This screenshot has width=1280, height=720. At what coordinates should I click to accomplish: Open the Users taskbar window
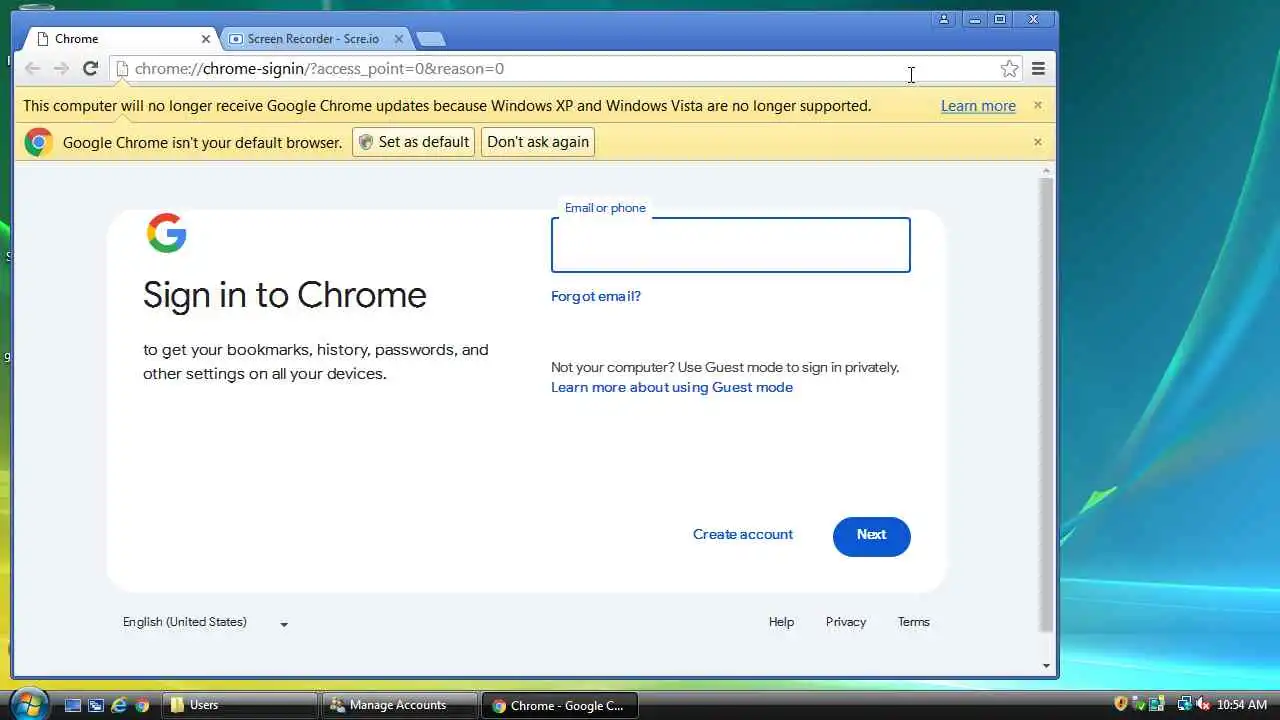(x=240, y=705)
